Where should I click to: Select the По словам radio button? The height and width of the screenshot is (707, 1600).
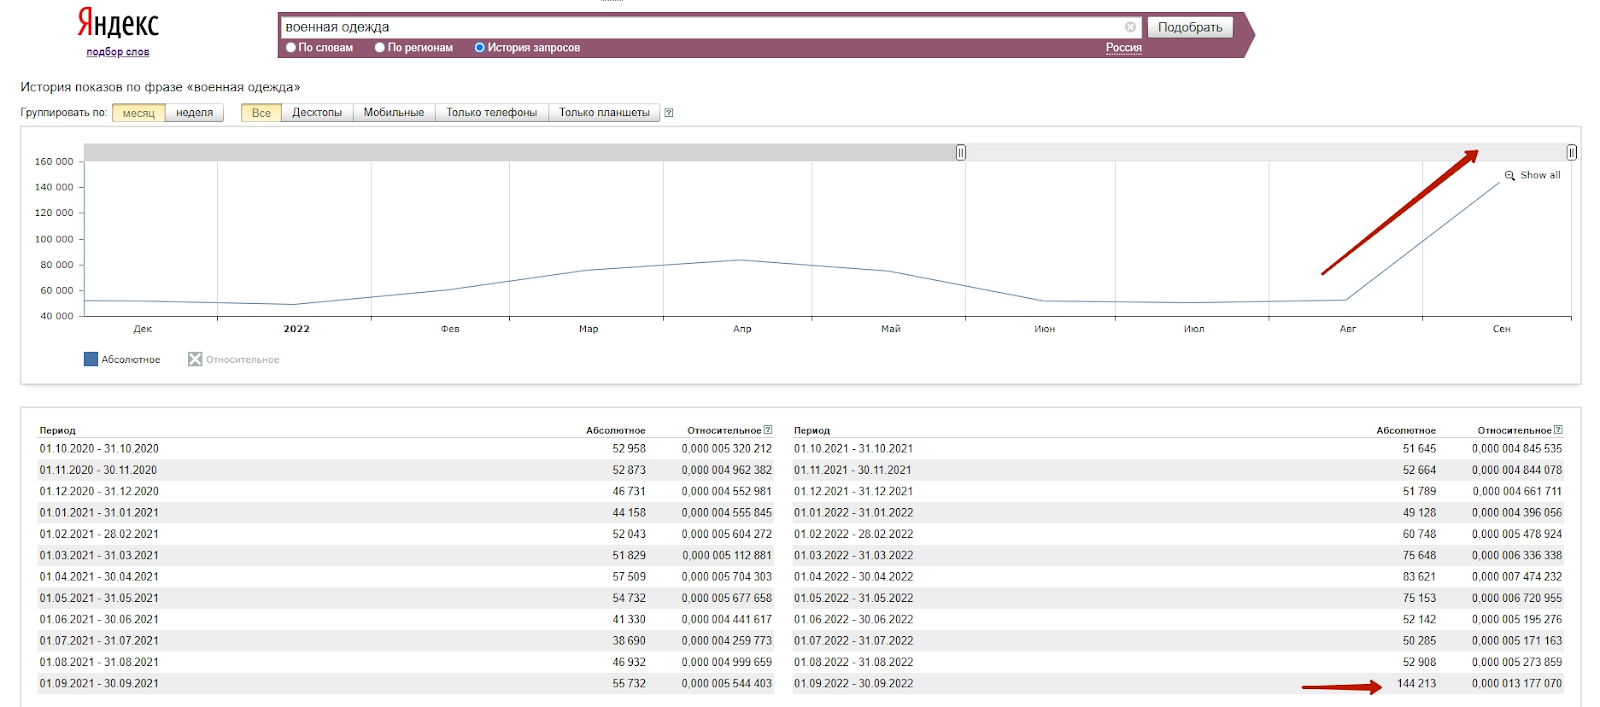coord(291,48)
